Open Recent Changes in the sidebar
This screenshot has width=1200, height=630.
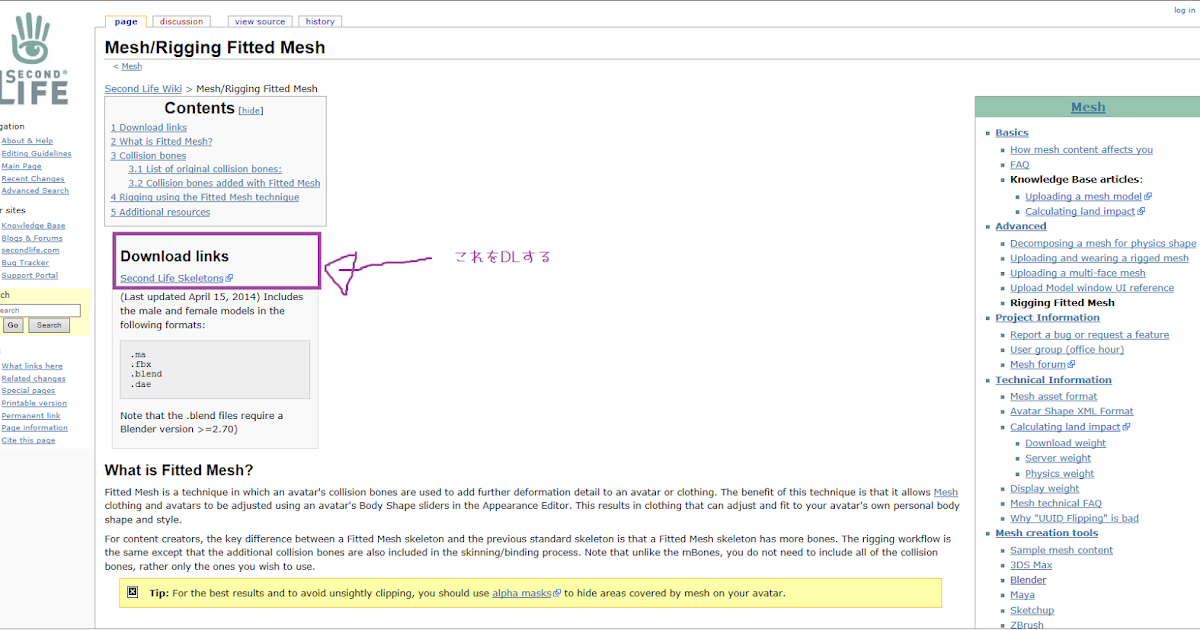(31, 179)
